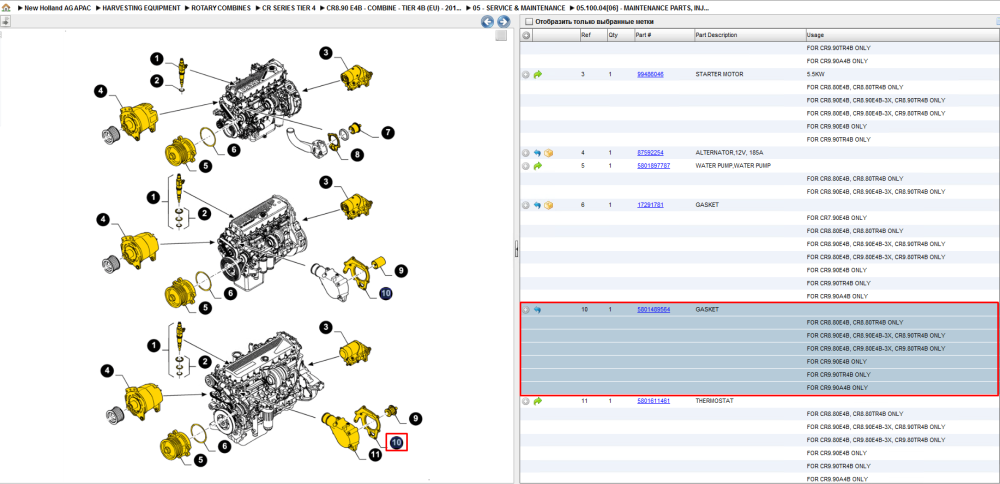Toggle 'Отобразить только выбранные метки' checkbox
Viewport: 1000px width, 484px height.
(x=528, y=22)
